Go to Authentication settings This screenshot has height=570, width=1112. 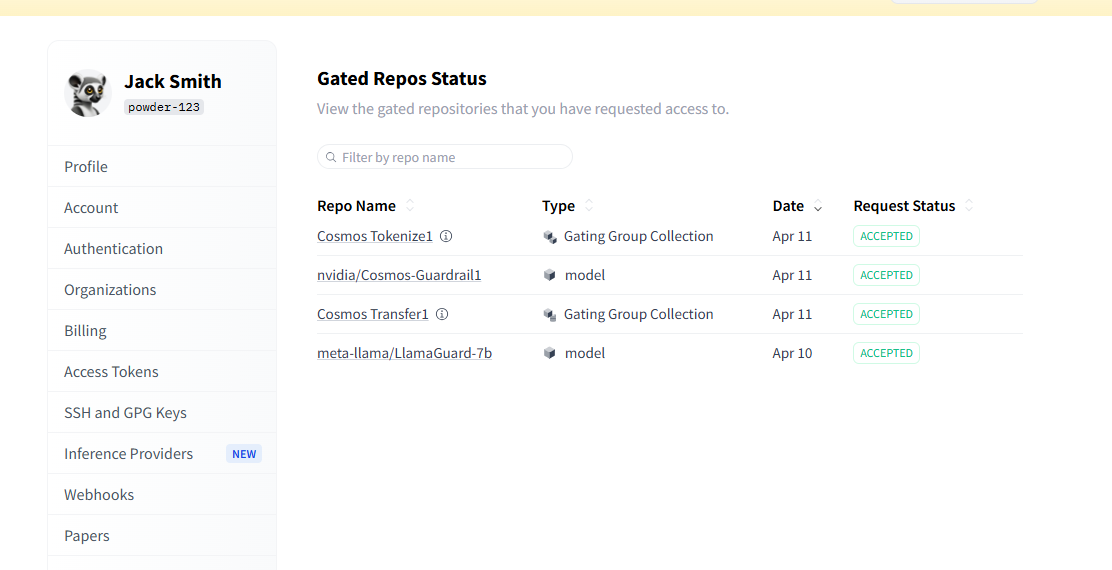coord(162,249)
